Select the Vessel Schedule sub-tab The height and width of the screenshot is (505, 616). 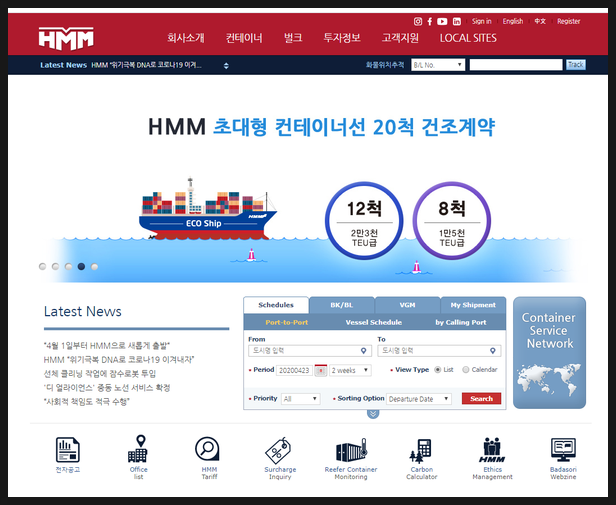click(x=374, y=323)
